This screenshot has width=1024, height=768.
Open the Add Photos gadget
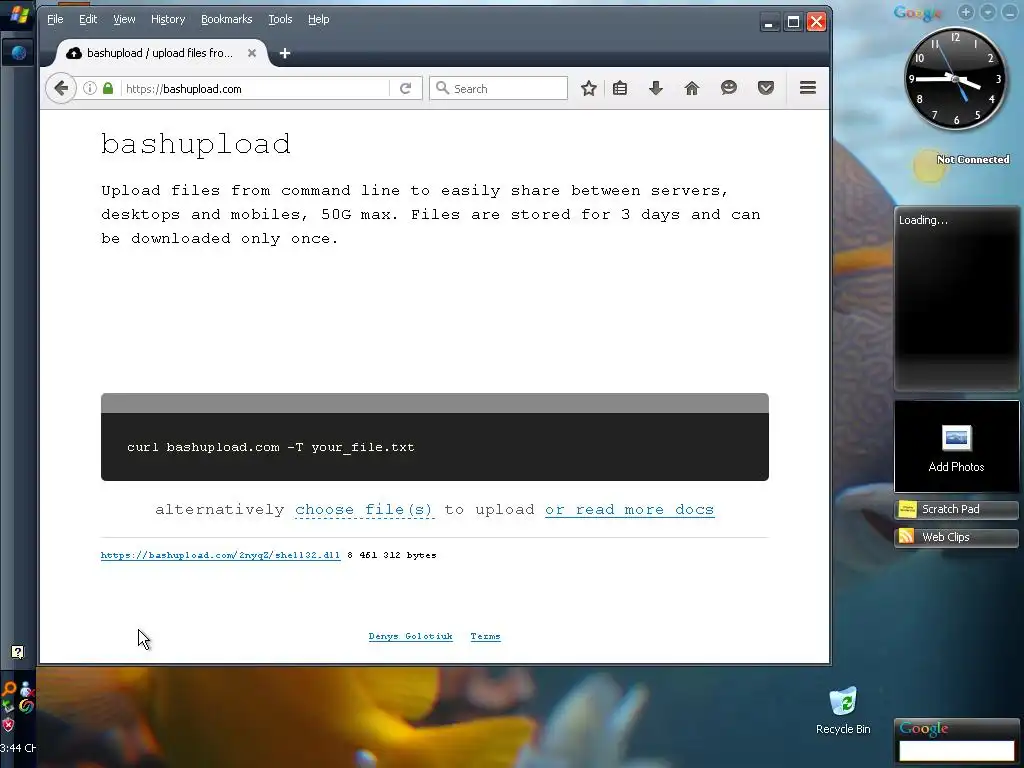956,447
